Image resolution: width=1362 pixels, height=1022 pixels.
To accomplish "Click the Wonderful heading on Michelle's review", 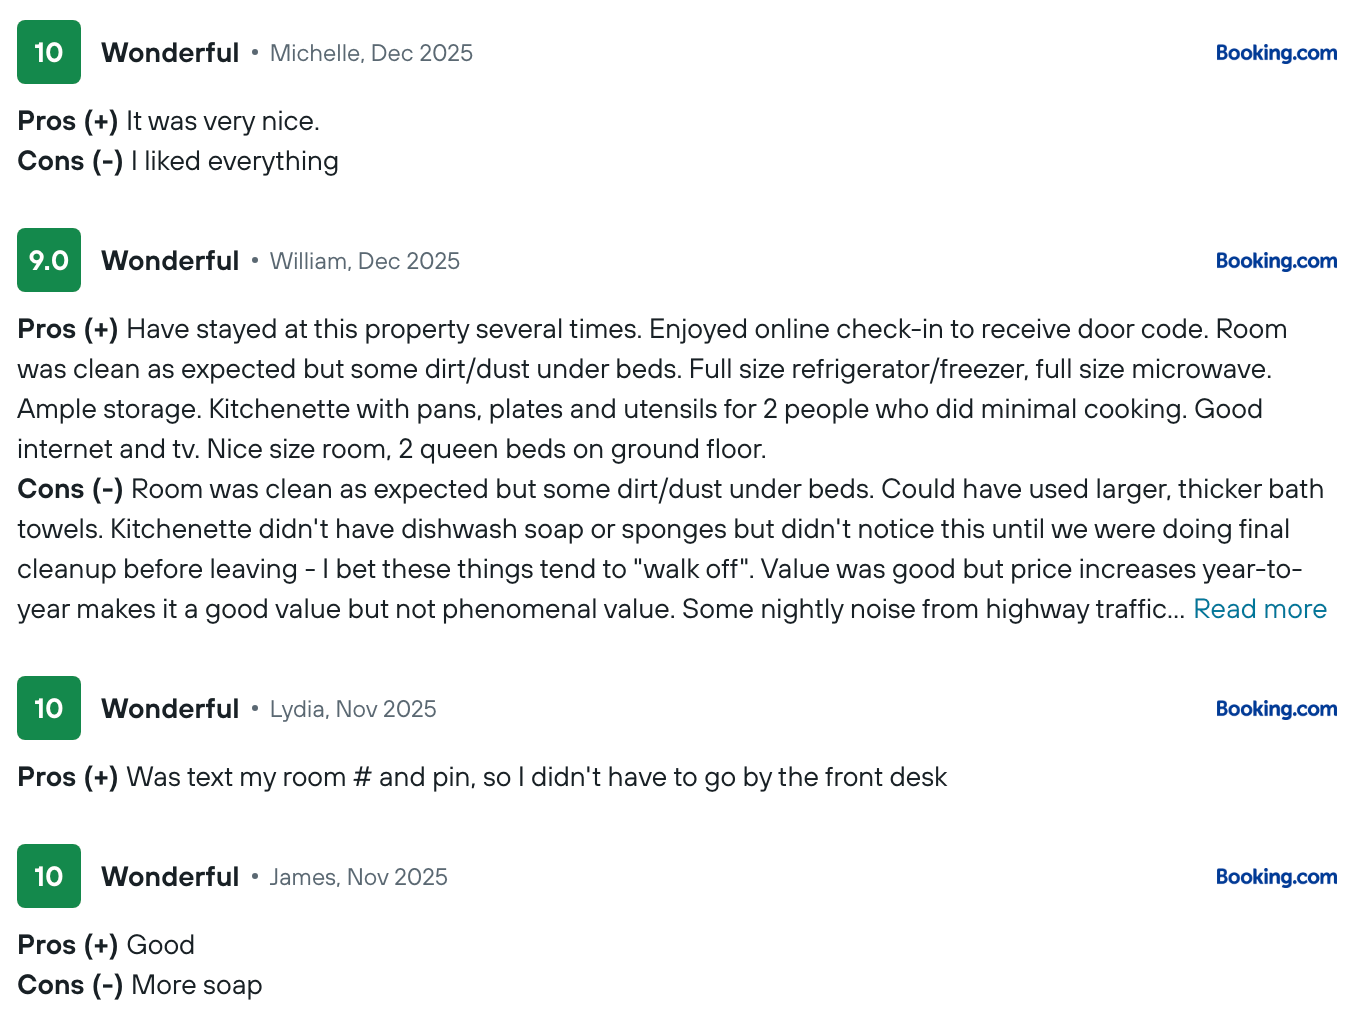I will pos(170,53).
